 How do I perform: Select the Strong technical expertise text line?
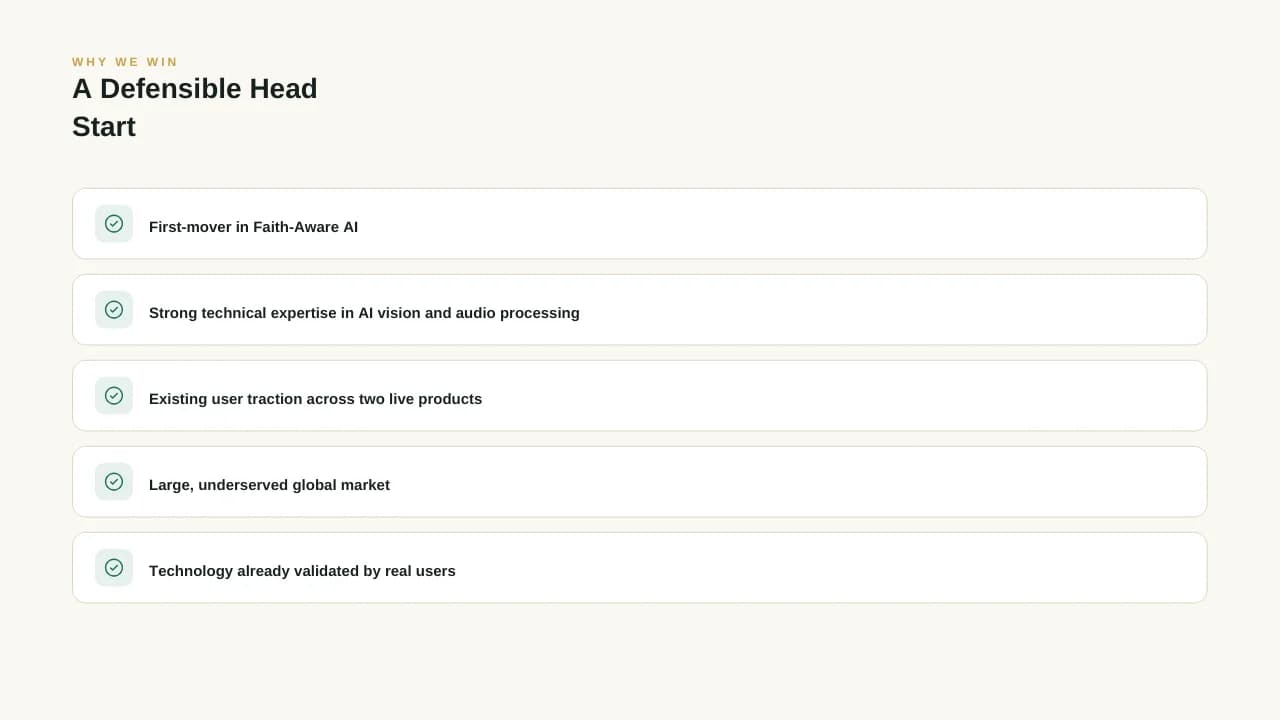click(x=364, y=313)
